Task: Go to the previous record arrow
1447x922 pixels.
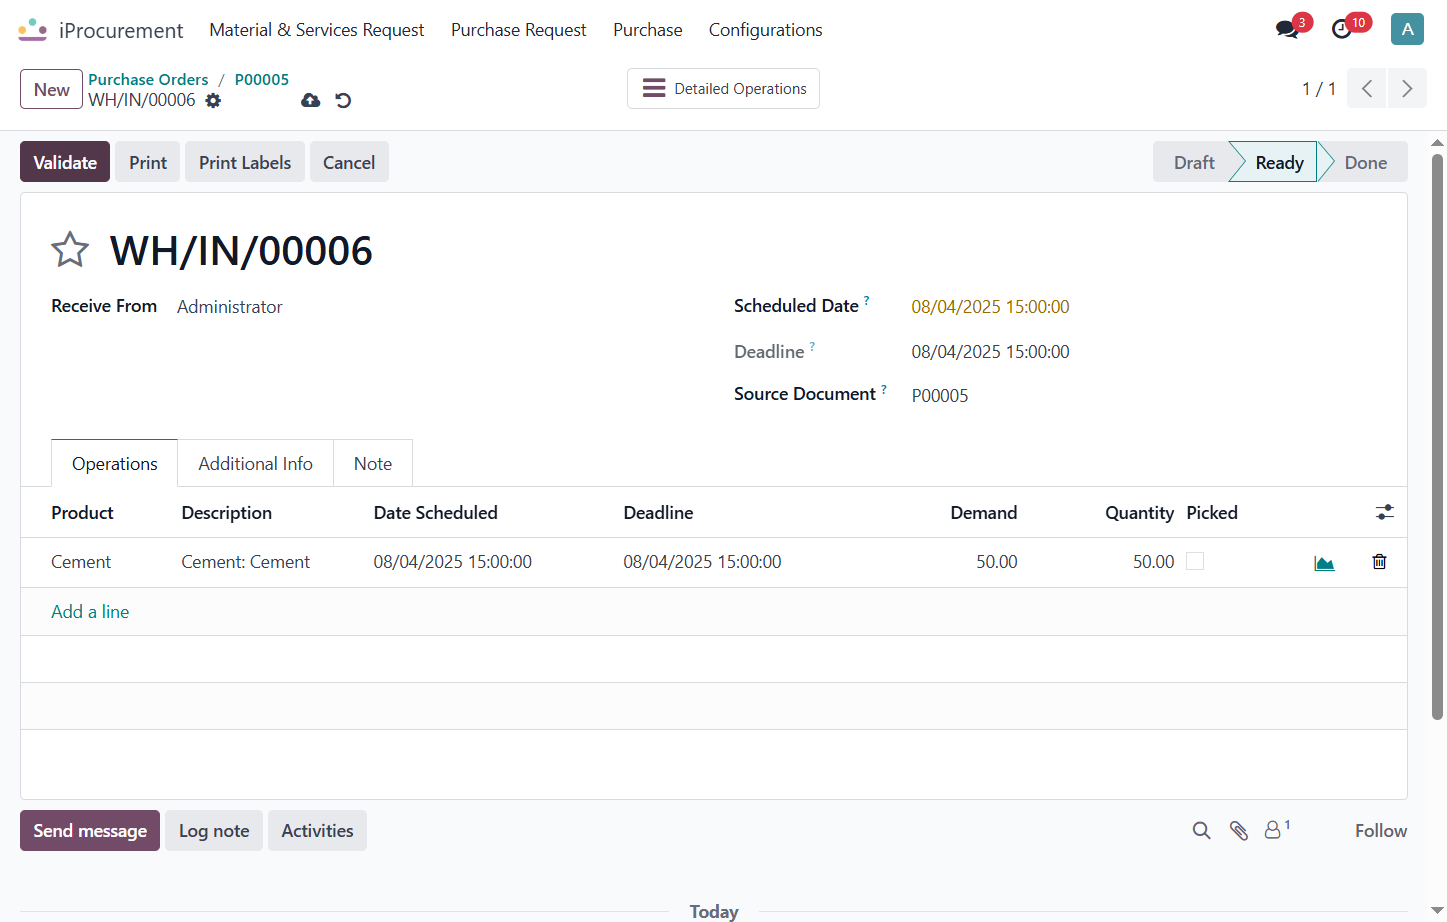Action: point(1367,89)
